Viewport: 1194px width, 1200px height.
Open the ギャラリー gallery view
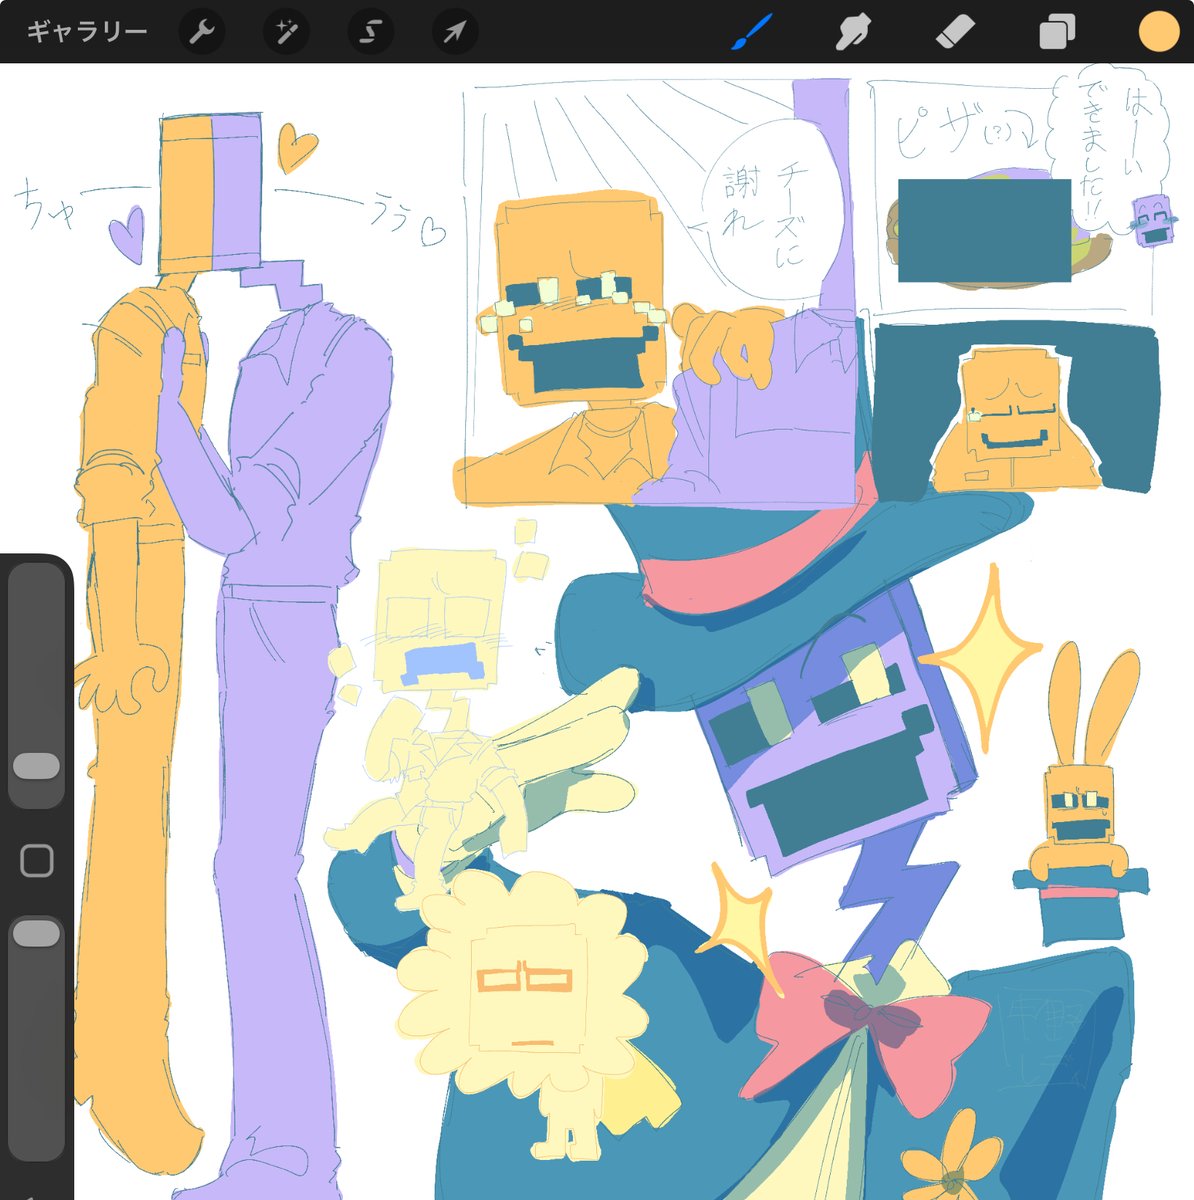(x=87, y=32)
